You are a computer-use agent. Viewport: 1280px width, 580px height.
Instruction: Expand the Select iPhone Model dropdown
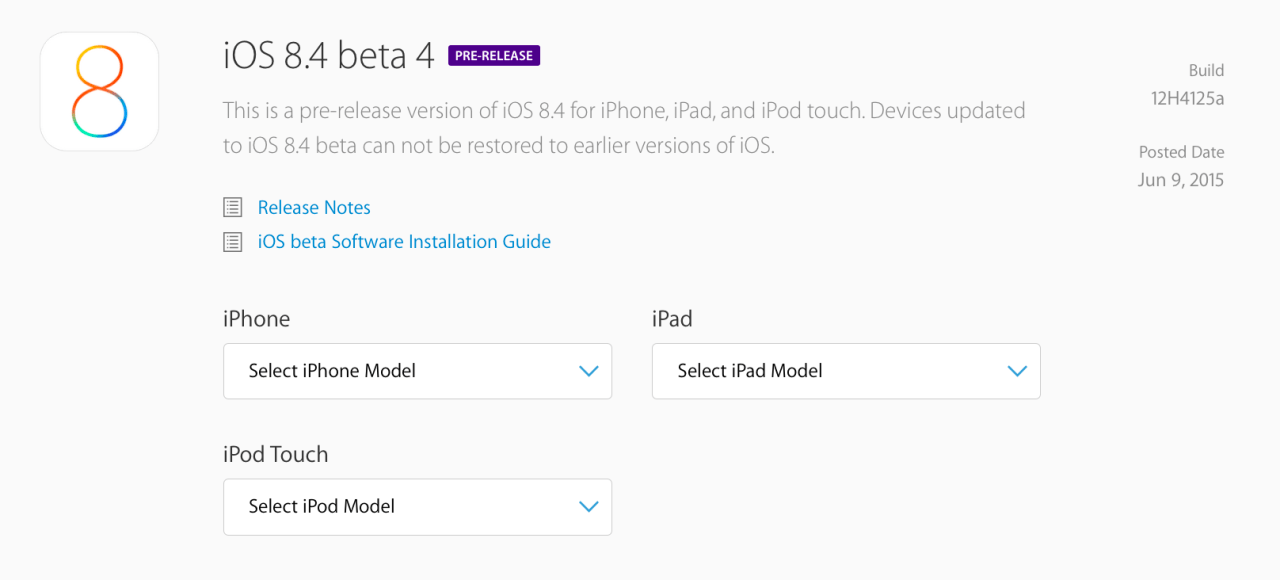click(416, 371)
